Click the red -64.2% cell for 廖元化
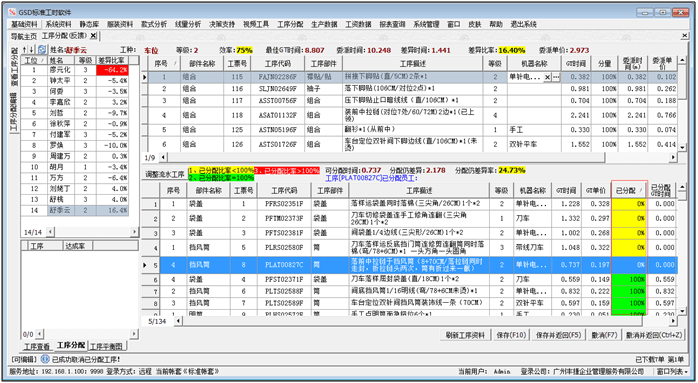 (112, 70)
